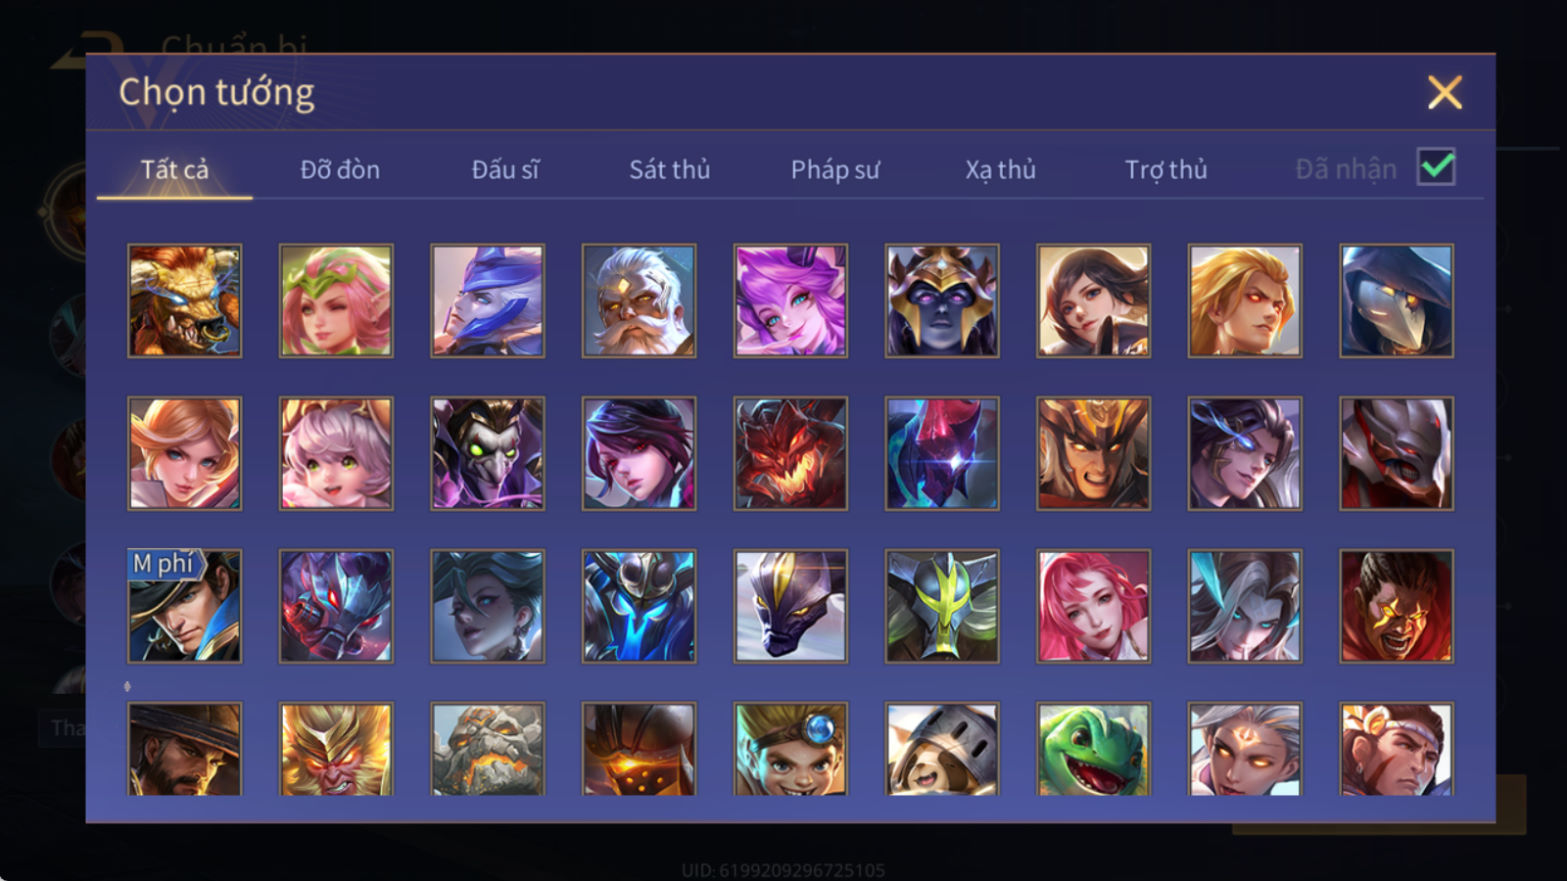Pick the green chameleon hero portrait
Screen dimensions: 1567x881
[1093, 749]
